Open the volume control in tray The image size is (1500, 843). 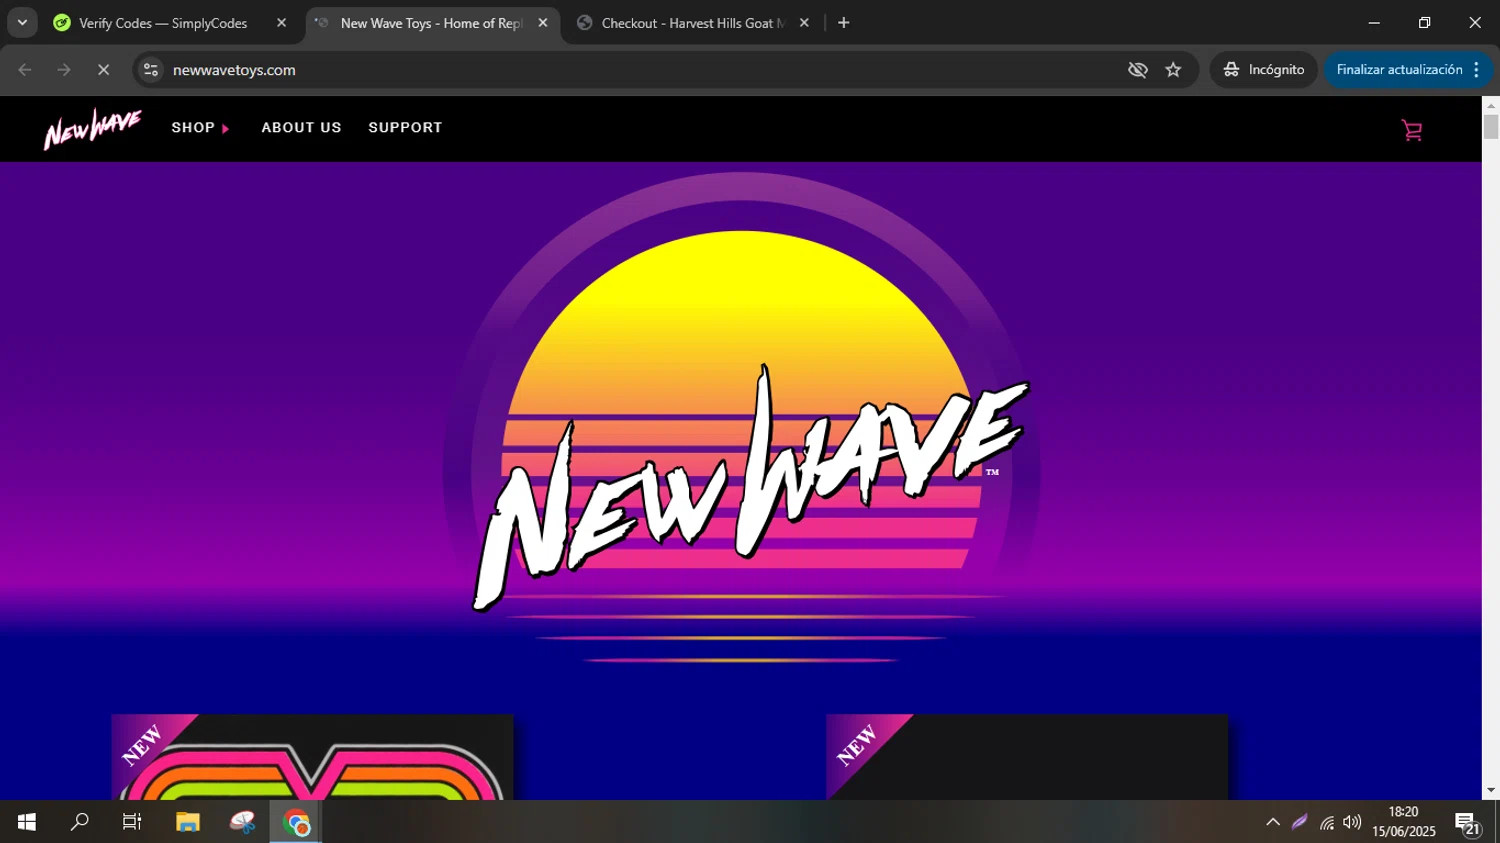click(x=1352, y=822)
